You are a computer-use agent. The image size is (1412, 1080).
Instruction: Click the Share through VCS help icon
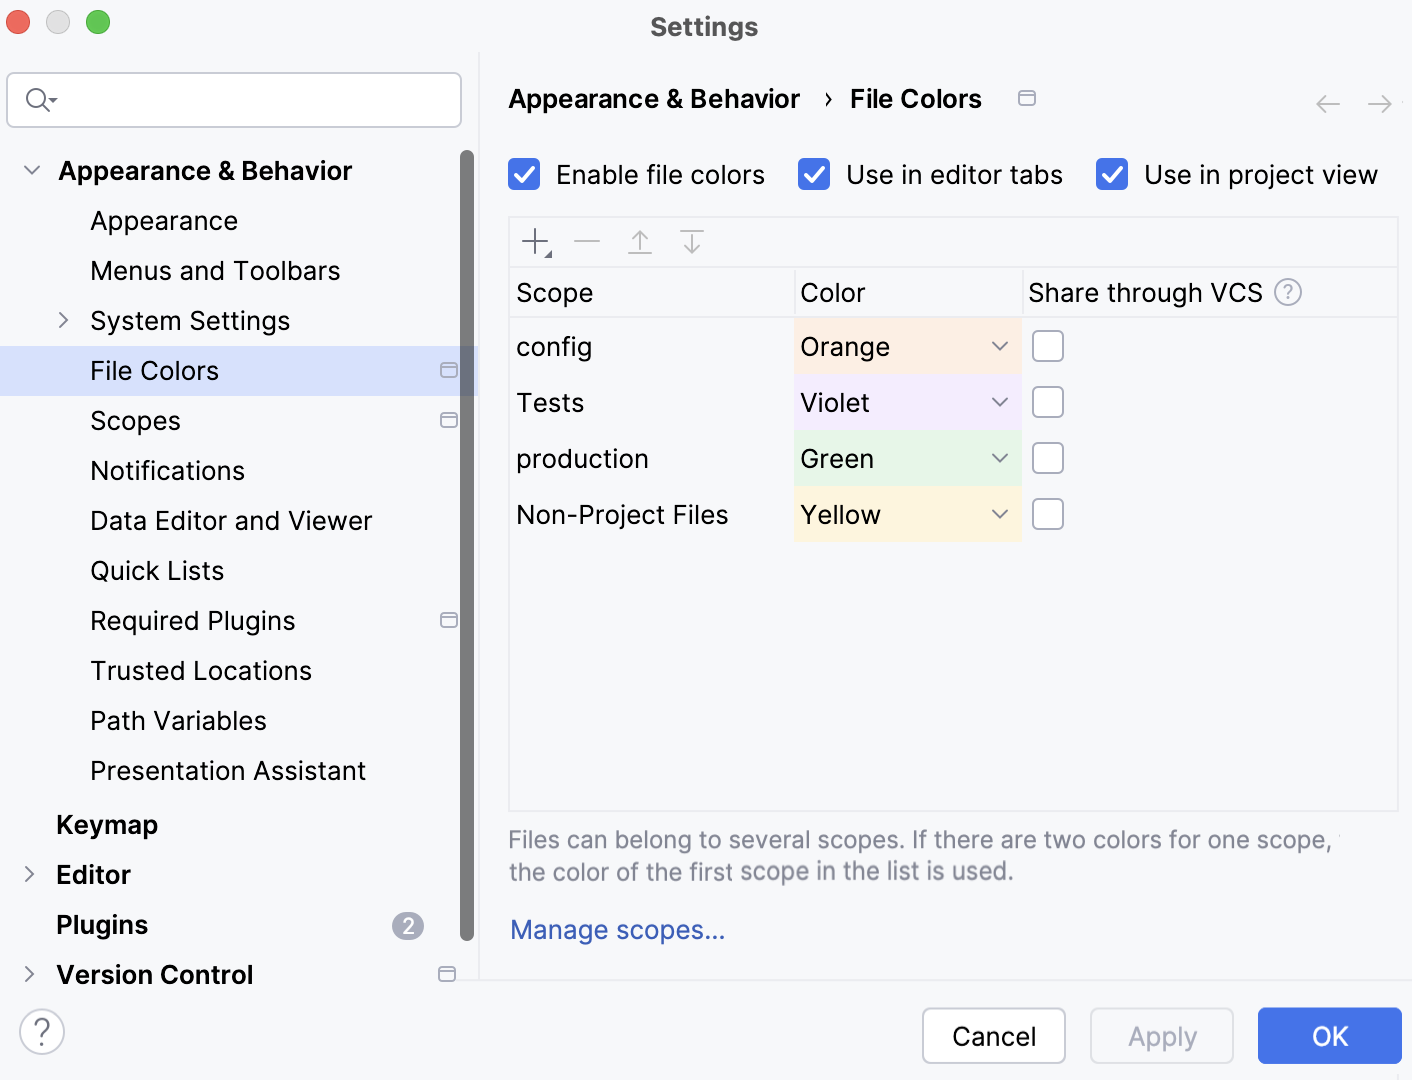1288,292
